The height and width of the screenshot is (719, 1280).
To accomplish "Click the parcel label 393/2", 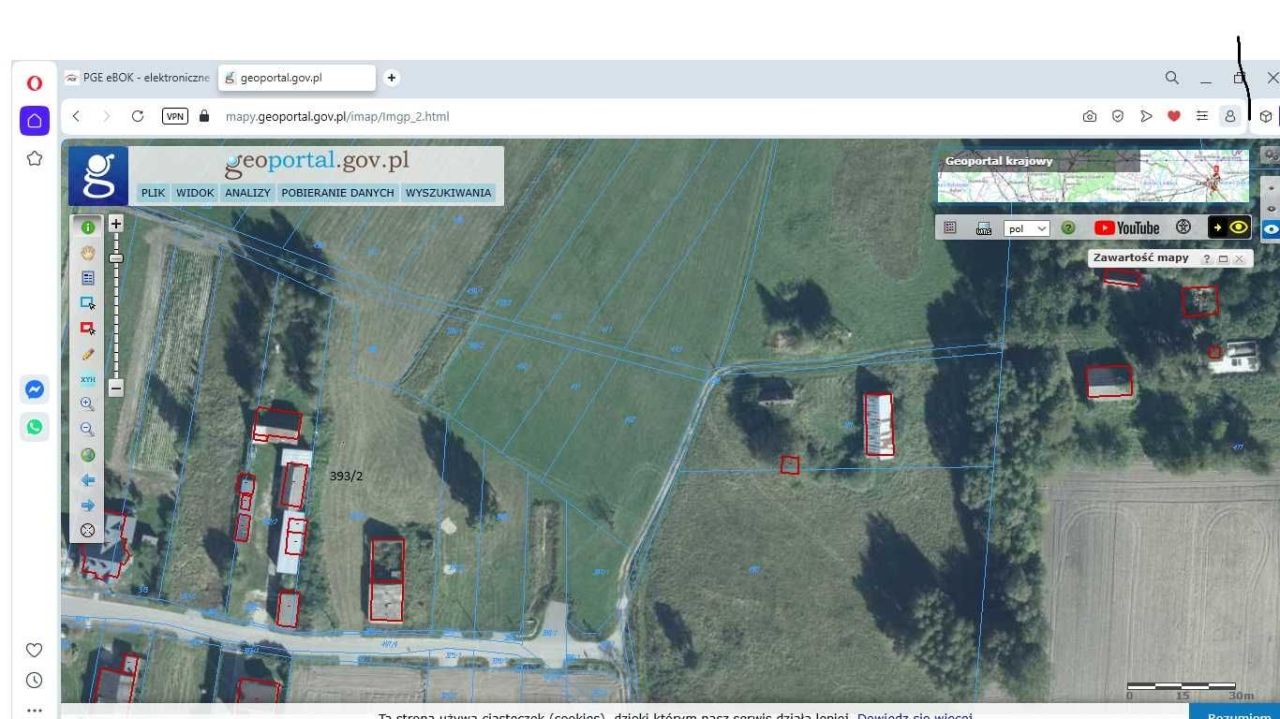I will 346,476.
